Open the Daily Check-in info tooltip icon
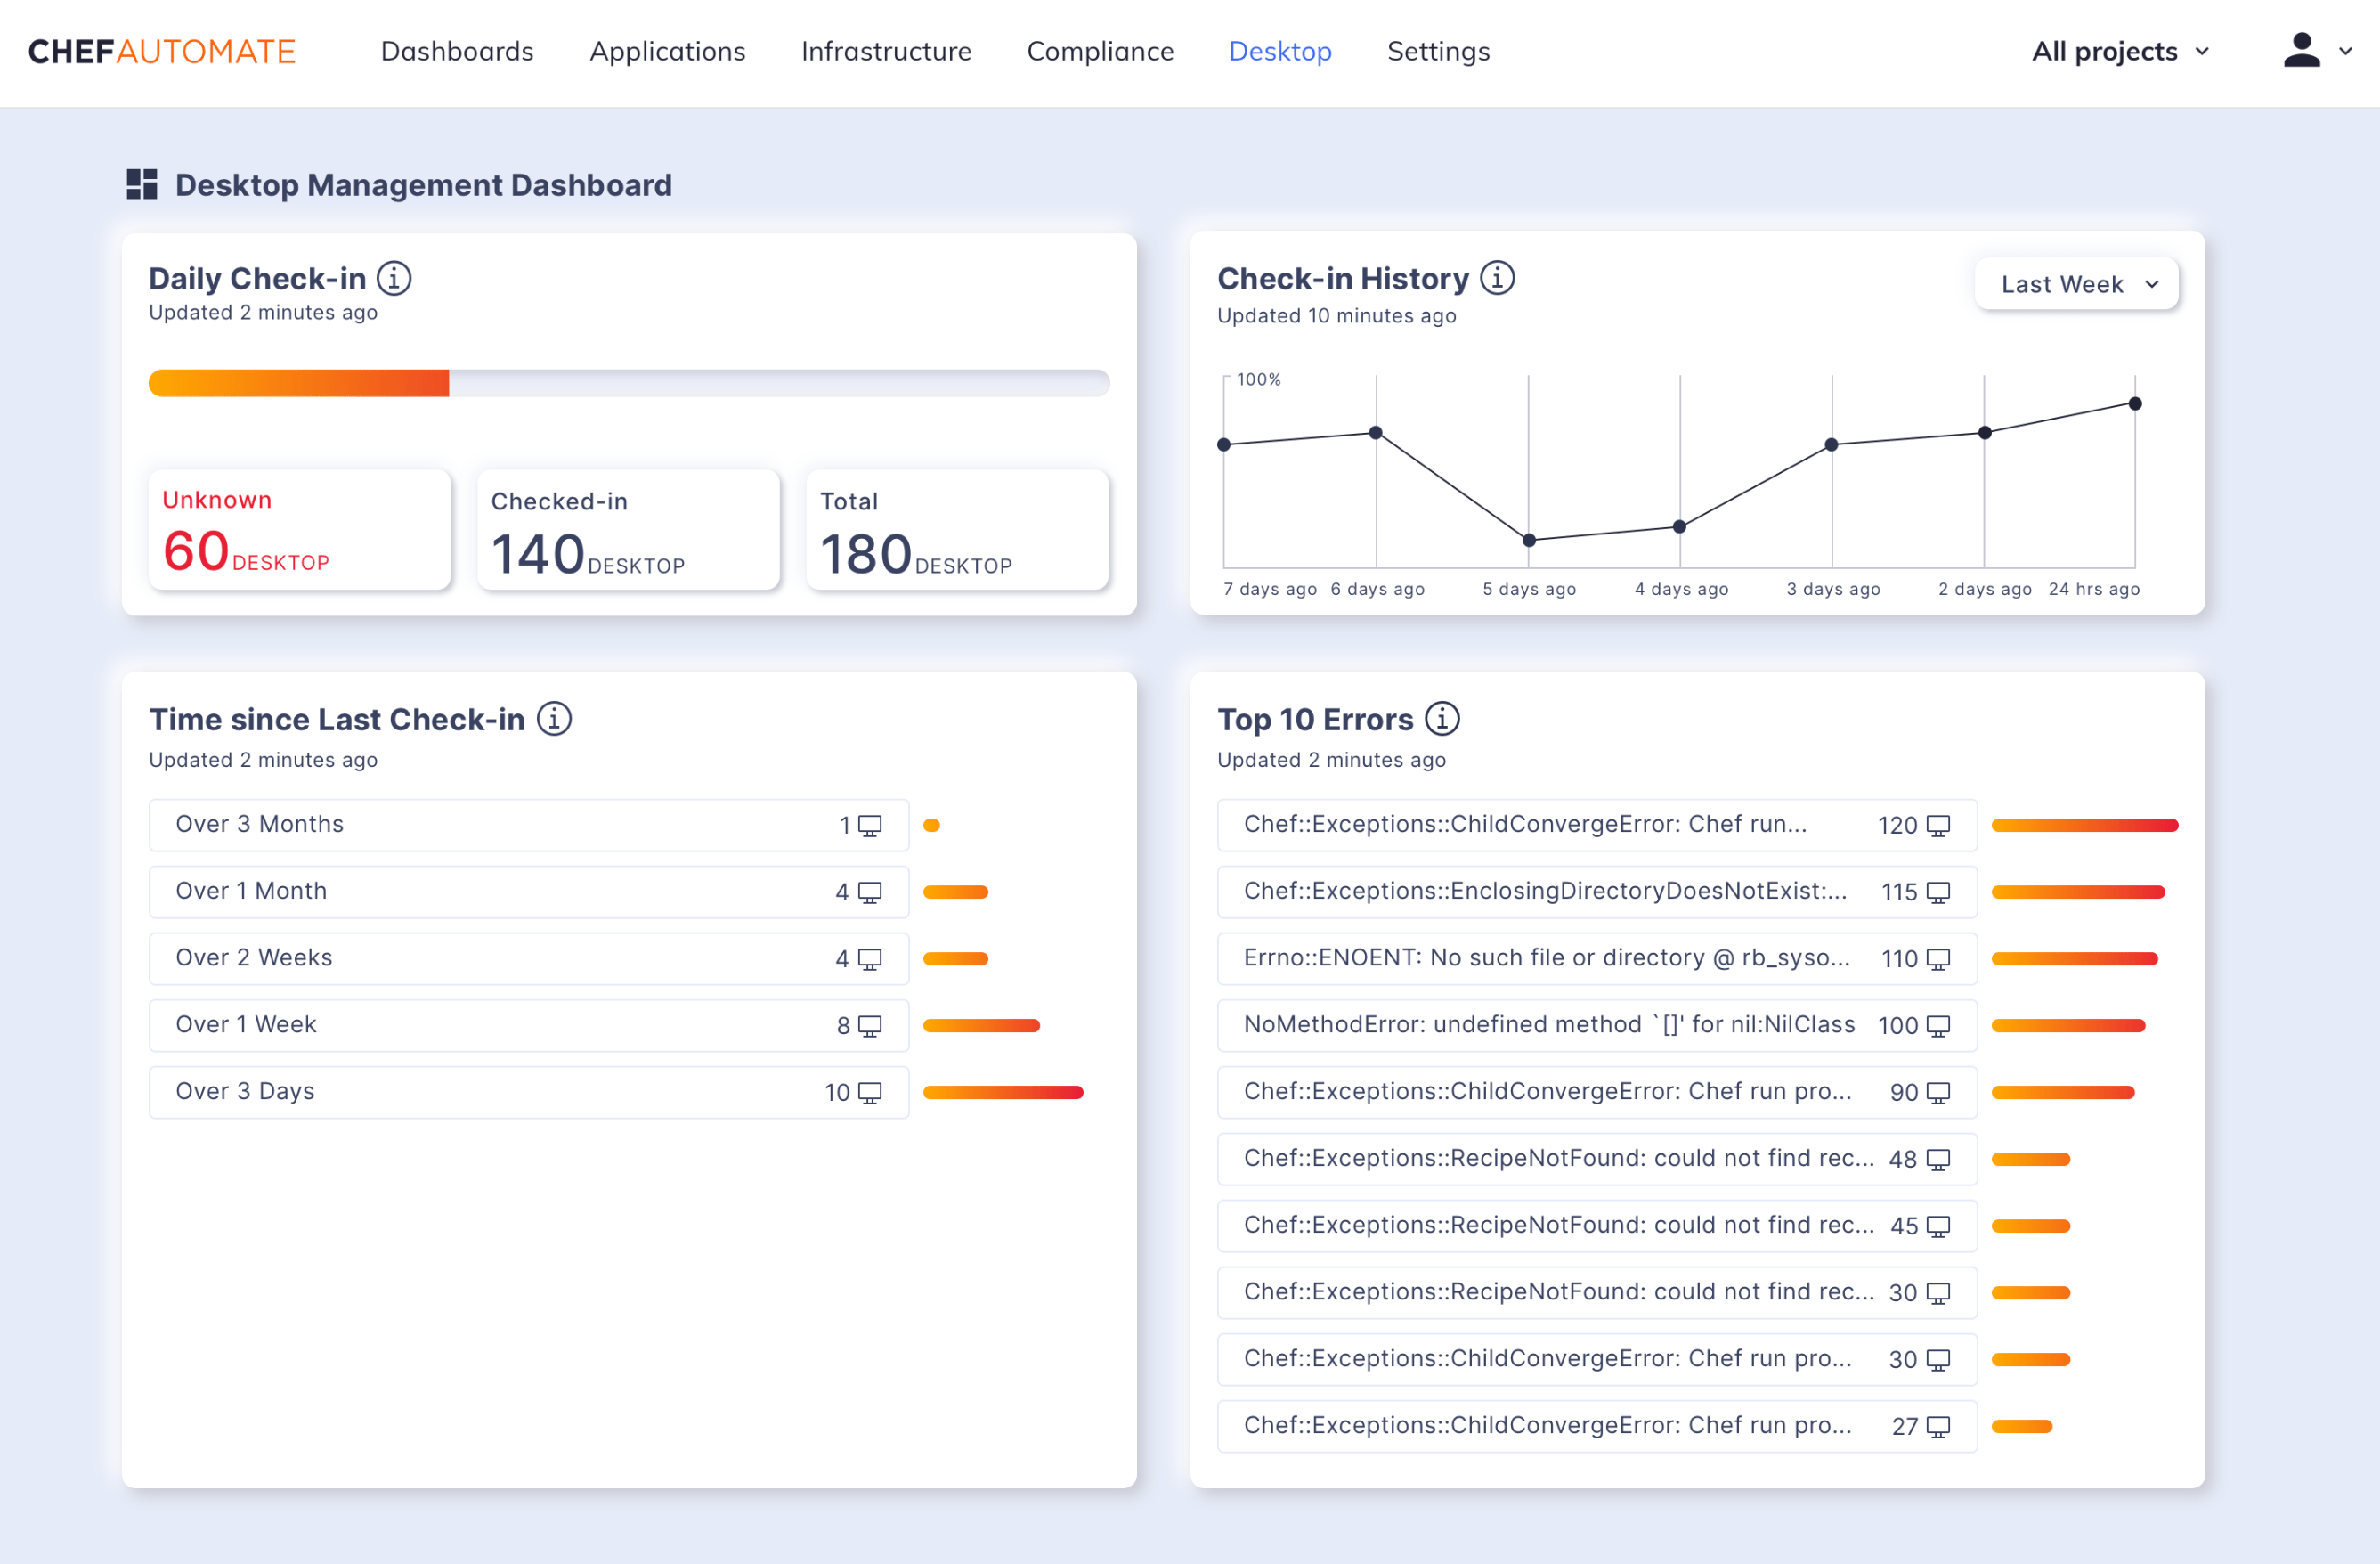Screen dimensions: 2380x1564 395,279
